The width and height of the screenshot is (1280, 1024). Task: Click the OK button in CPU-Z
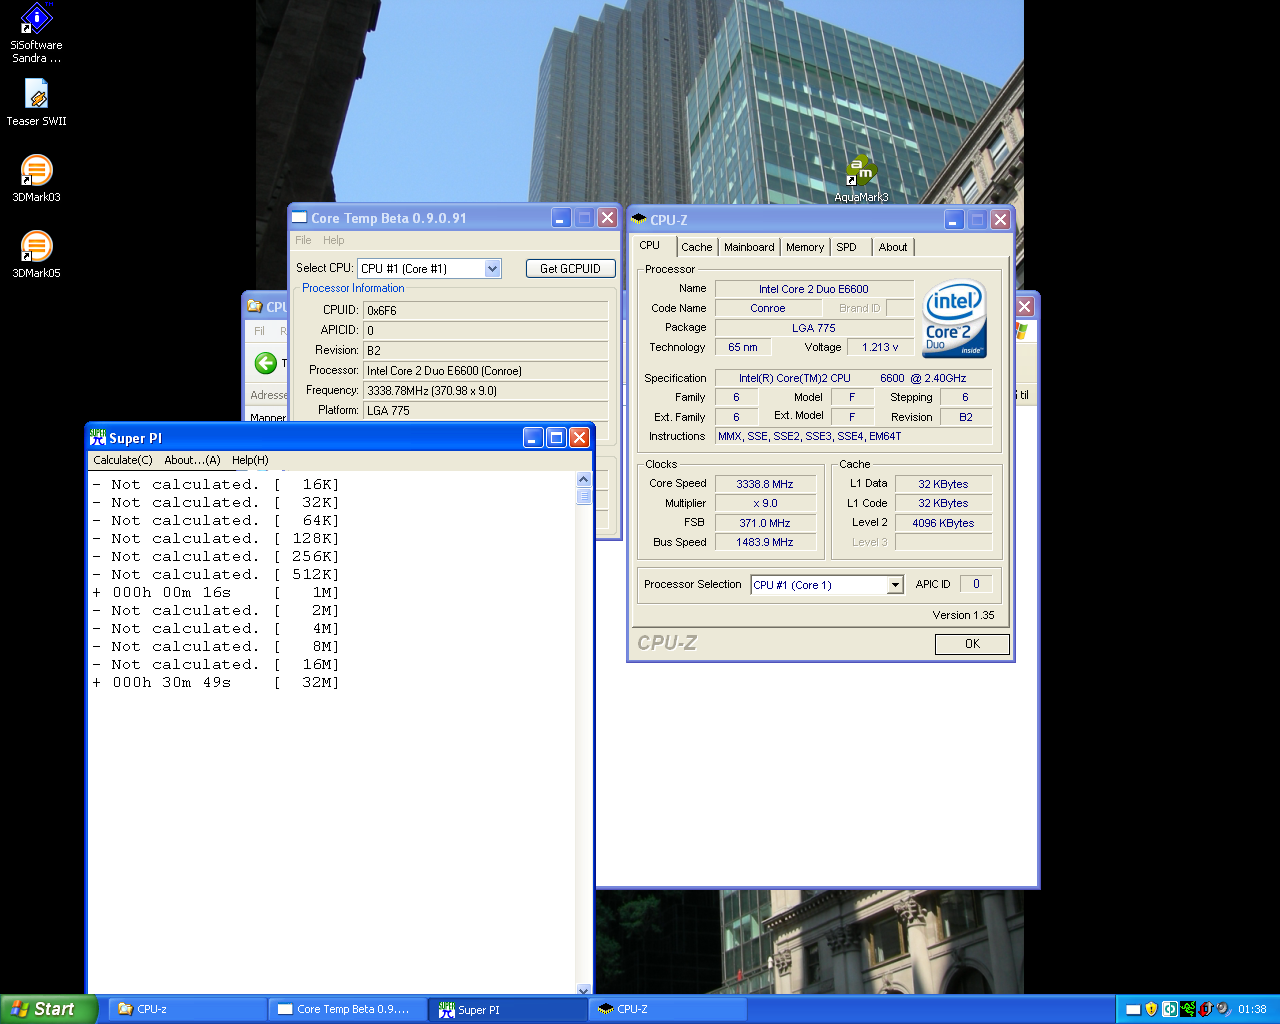point(972,644)
